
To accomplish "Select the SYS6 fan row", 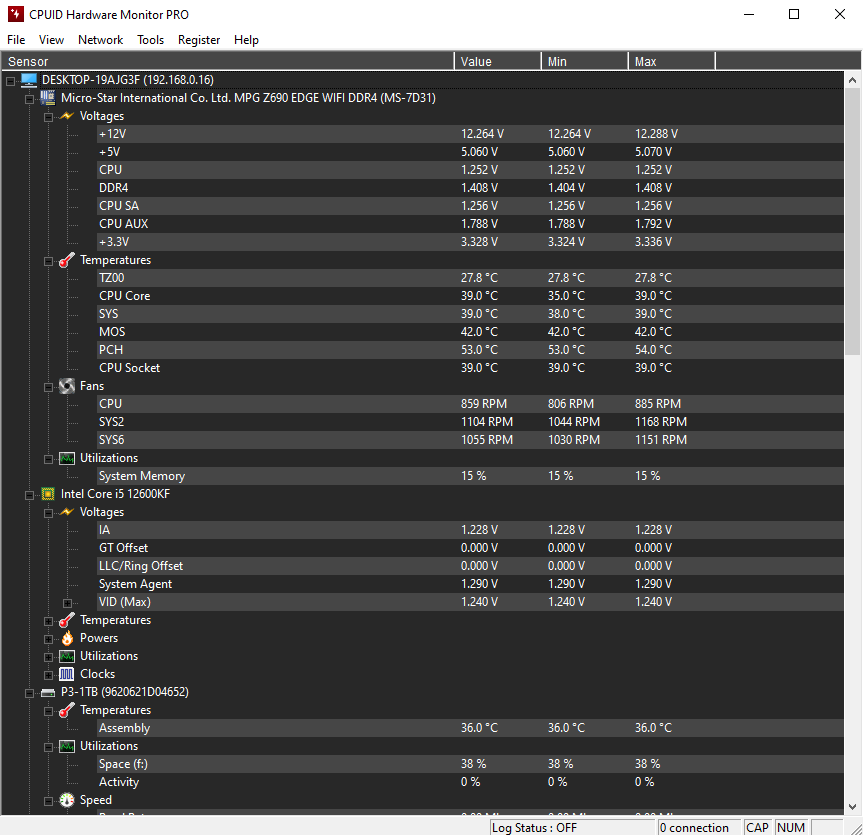I will 470,440.
